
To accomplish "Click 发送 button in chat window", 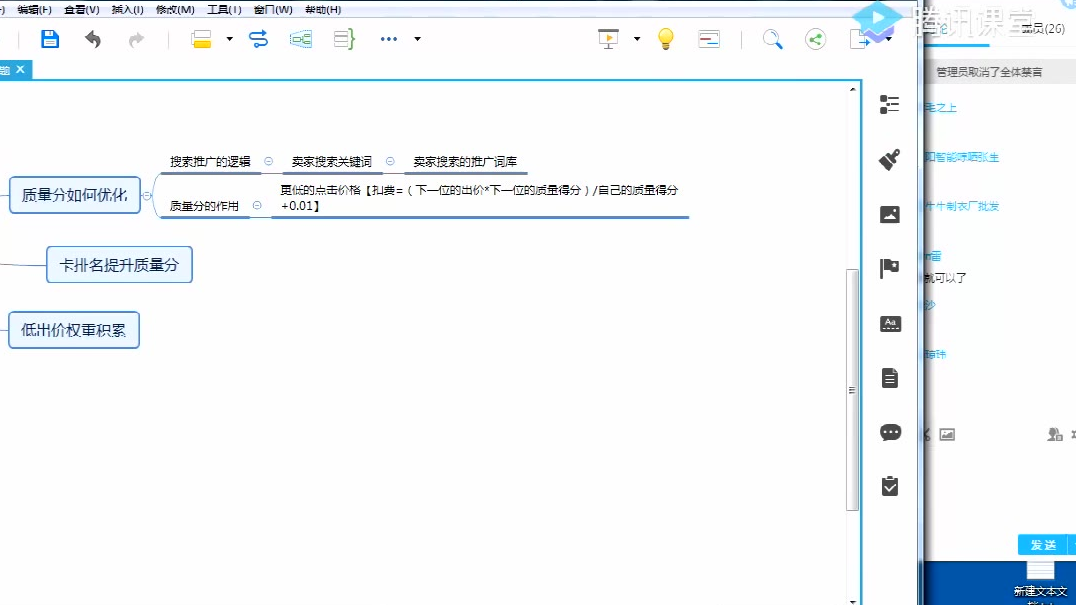I will 1043,545.
